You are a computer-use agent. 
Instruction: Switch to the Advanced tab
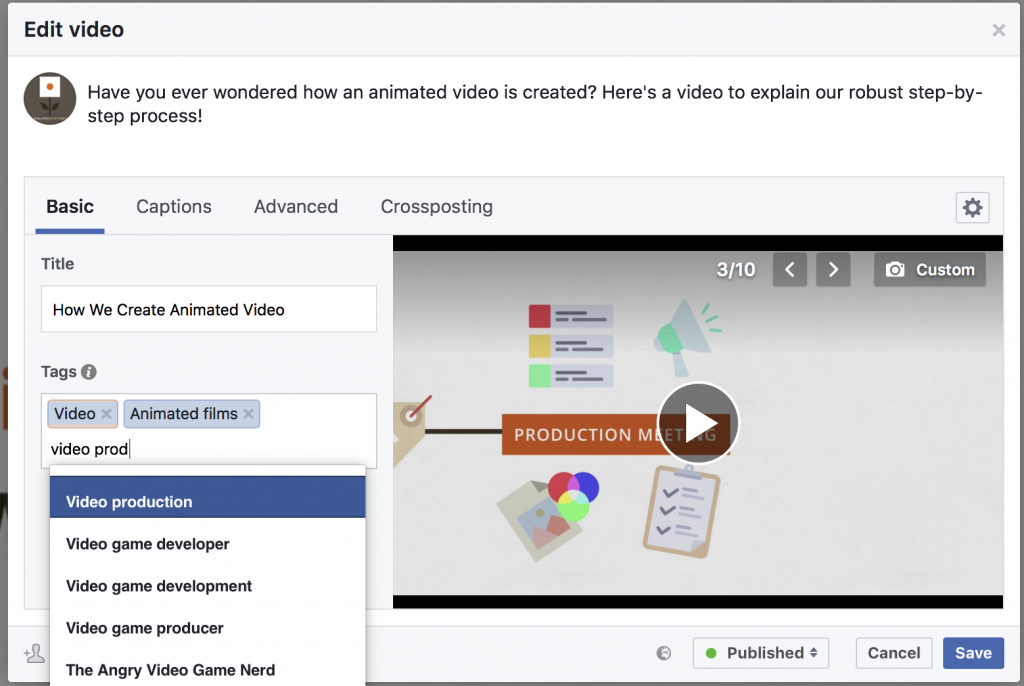click(x=296, y=206)
